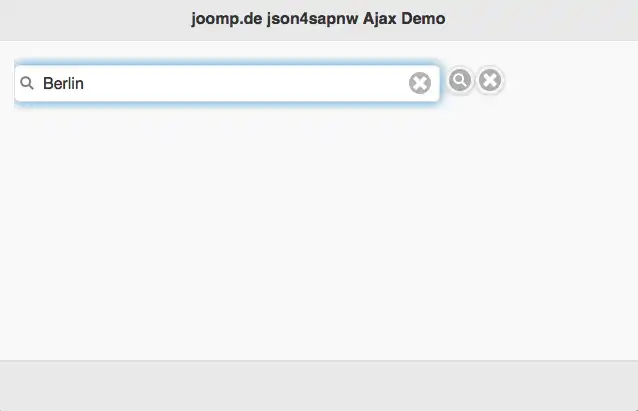The height and width of the screenshot is (411, 638).
Task: Erase the search field using its clear icon
Action: pyautogui.click(x=420, y=83)
